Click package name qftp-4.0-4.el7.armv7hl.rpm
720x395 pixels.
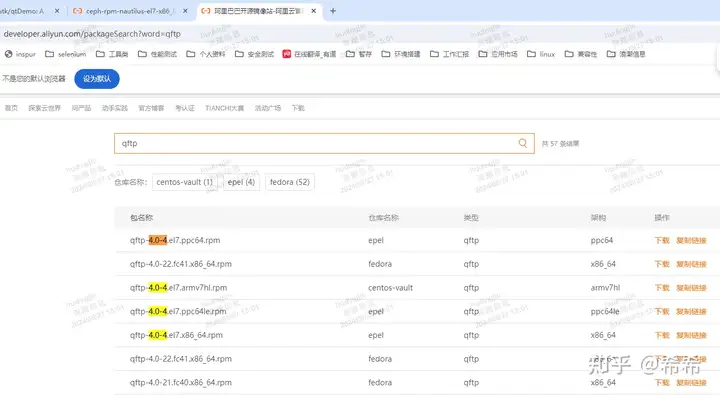[178, 288]
